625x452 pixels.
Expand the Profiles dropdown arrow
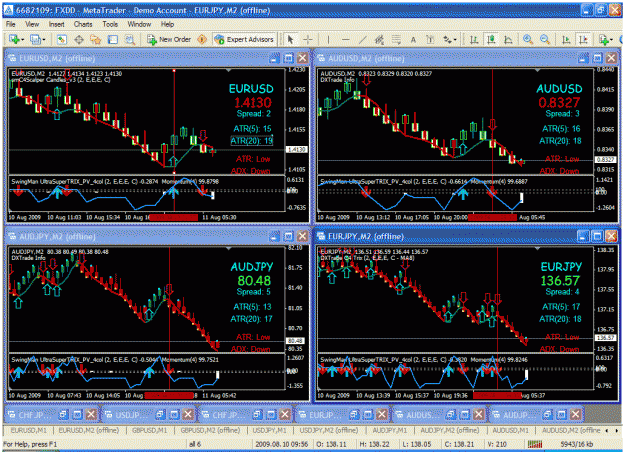pyautogui.click(x=44, y=40)
